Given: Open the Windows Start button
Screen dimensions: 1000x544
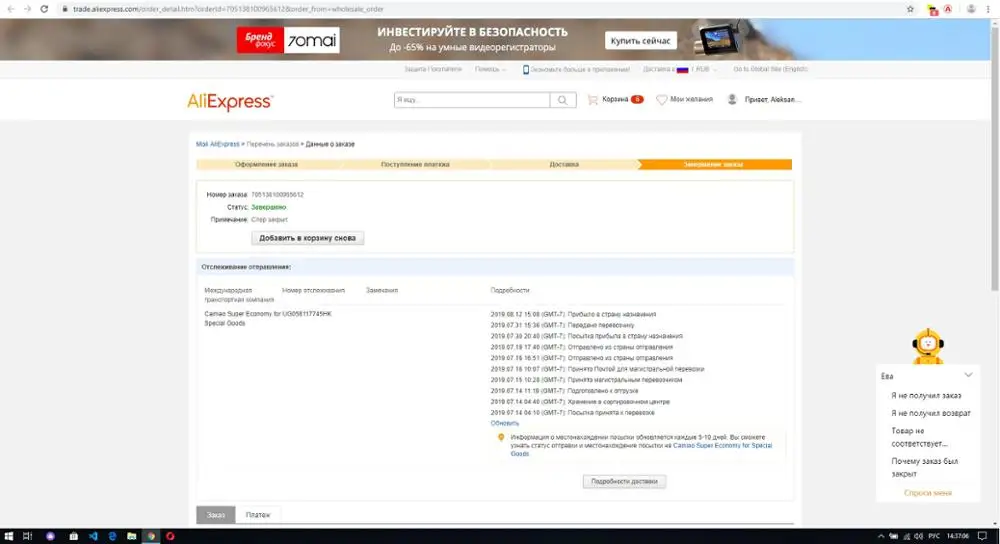Looking at the screenshot, I should pos(8,536).
